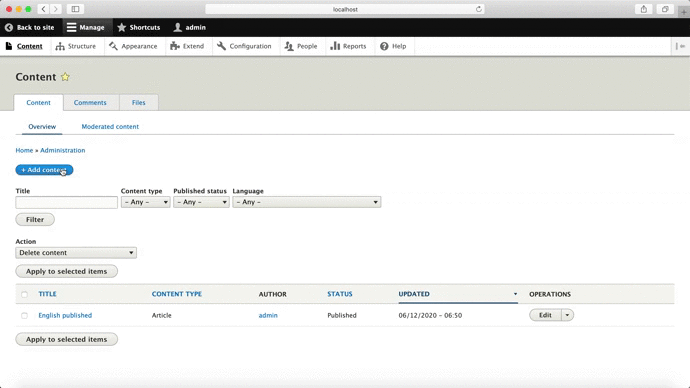Sort table by Title column

point(47,294)
